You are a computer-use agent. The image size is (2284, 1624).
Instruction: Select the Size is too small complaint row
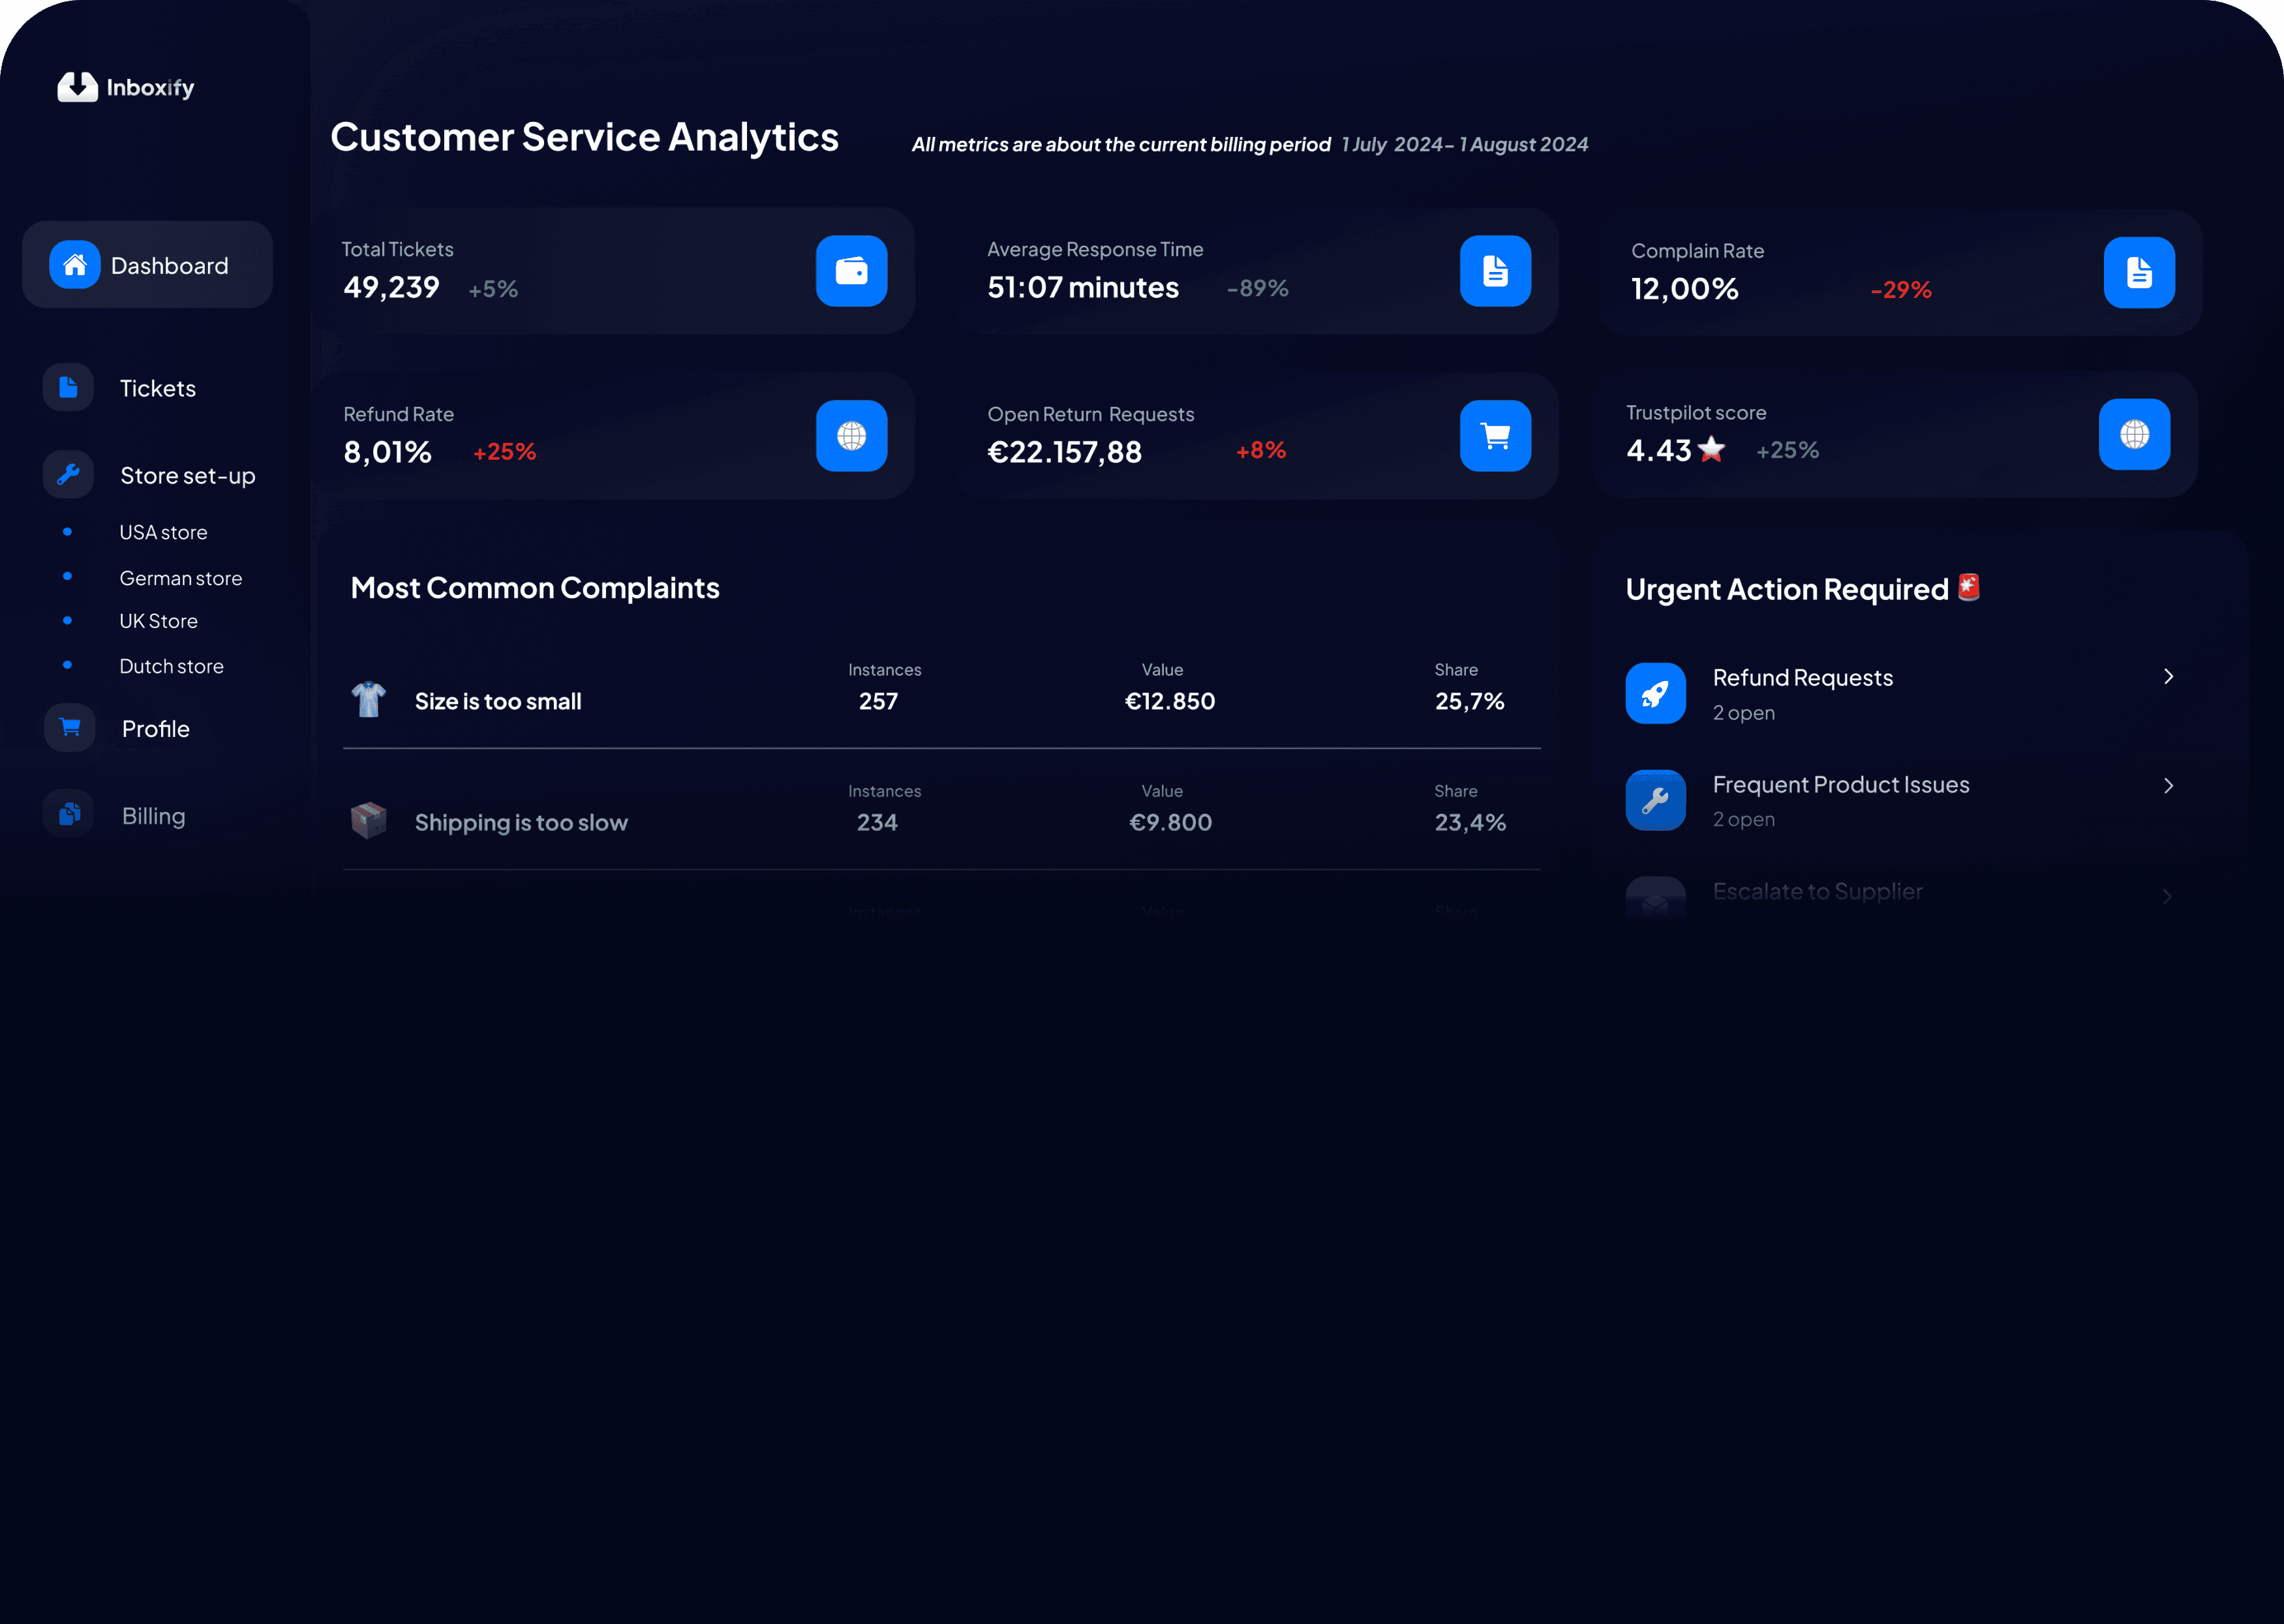(498, 701)
